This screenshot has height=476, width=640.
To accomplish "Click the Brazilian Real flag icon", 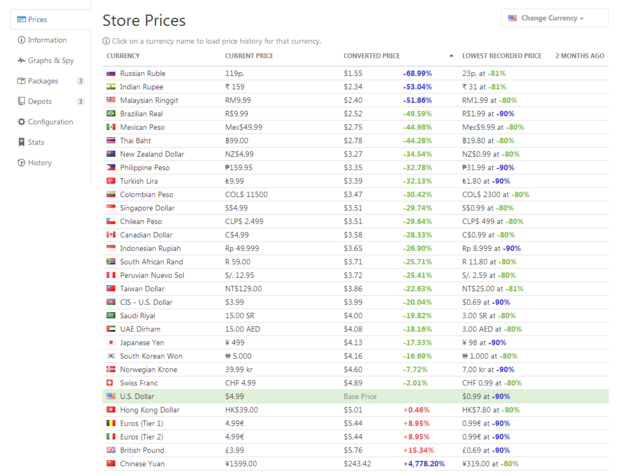I will 110,113.
